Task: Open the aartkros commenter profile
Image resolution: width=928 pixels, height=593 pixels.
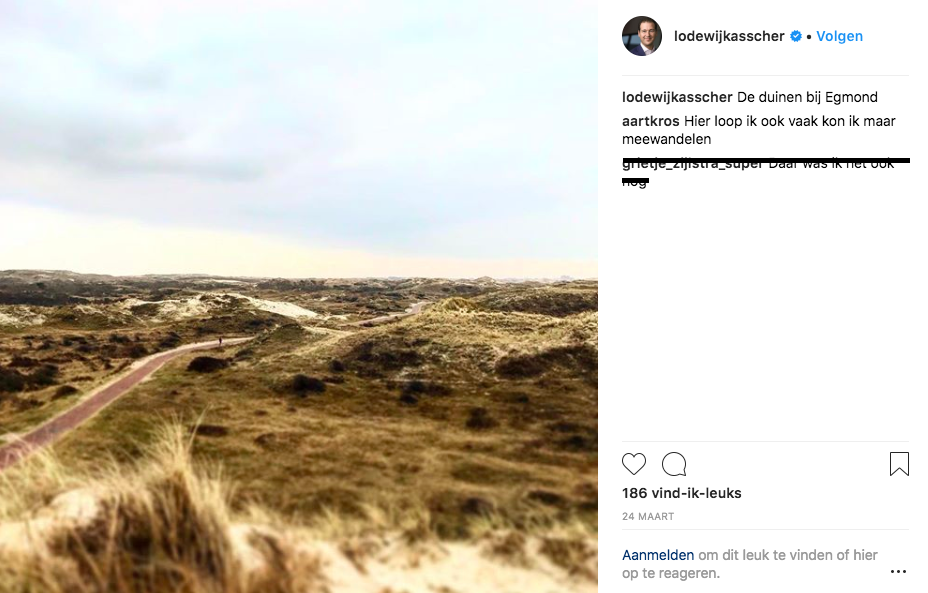Action: point(651,121)
